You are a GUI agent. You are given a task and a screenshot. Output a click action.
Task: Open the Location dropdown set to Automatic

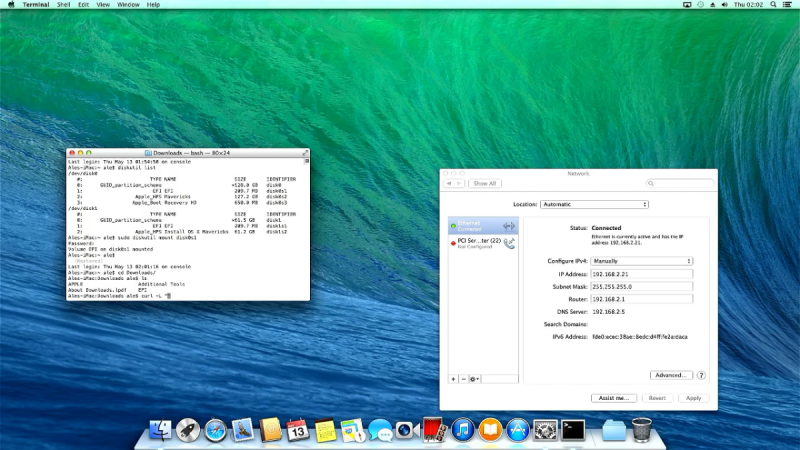(x=594, y=204)
